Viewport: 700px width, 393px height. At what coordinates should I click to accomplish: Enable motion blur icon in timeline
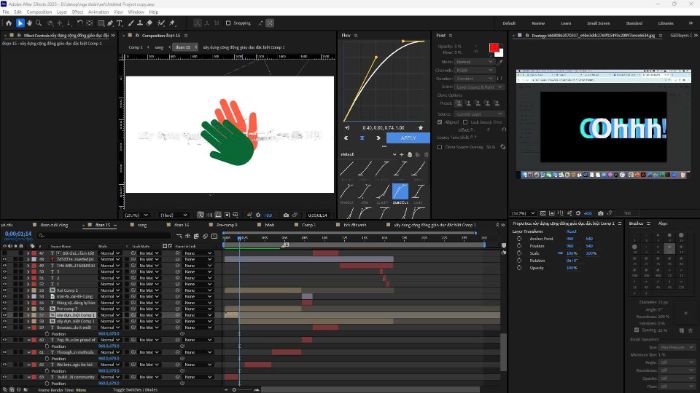[205, 236]
